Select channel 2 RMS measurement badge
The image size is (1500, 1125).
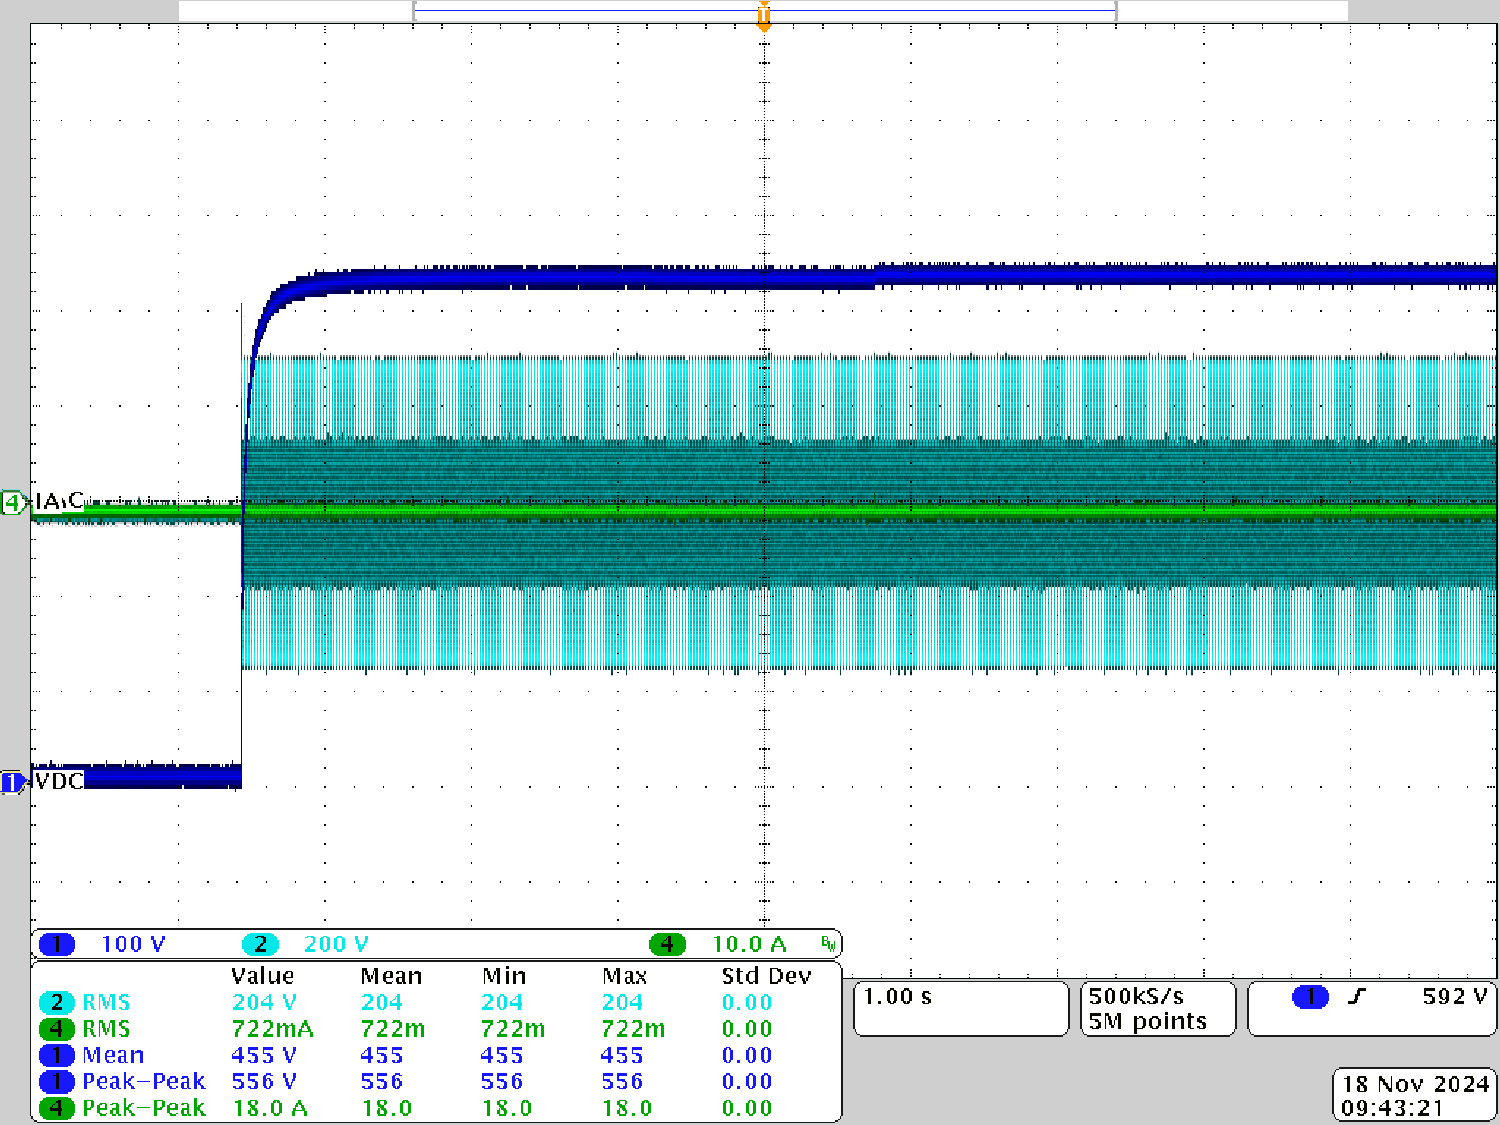coord(57,1002)
